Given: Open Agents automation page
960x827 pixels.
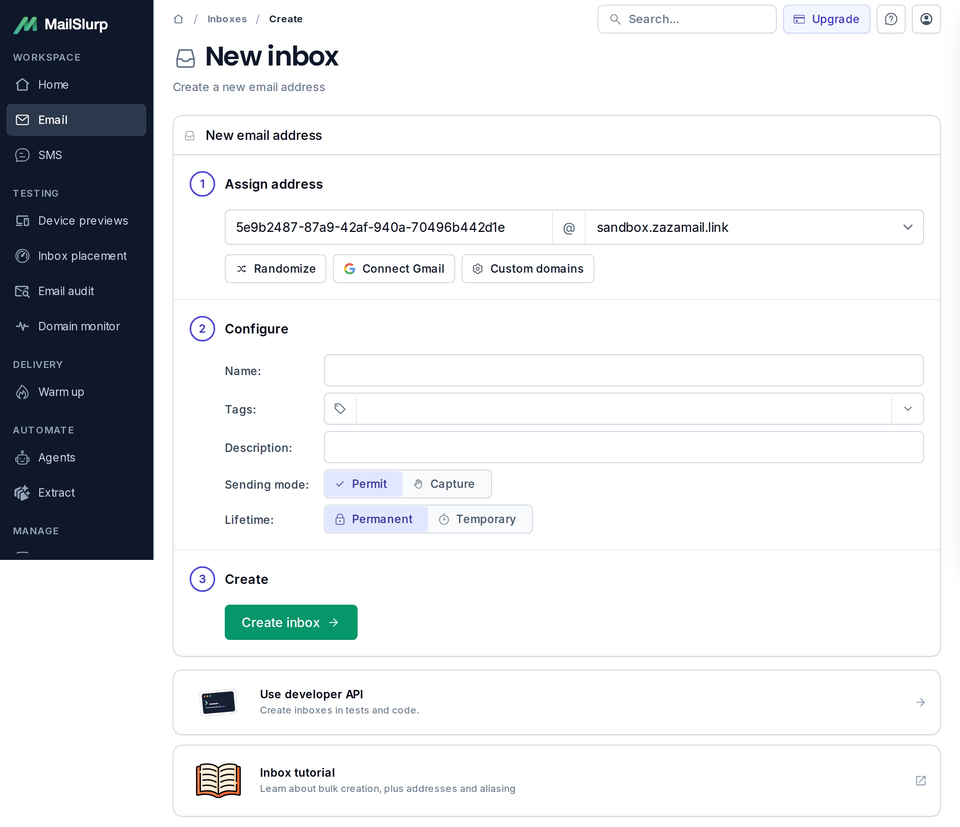Looking at the screenshot, I should (76, 457).
